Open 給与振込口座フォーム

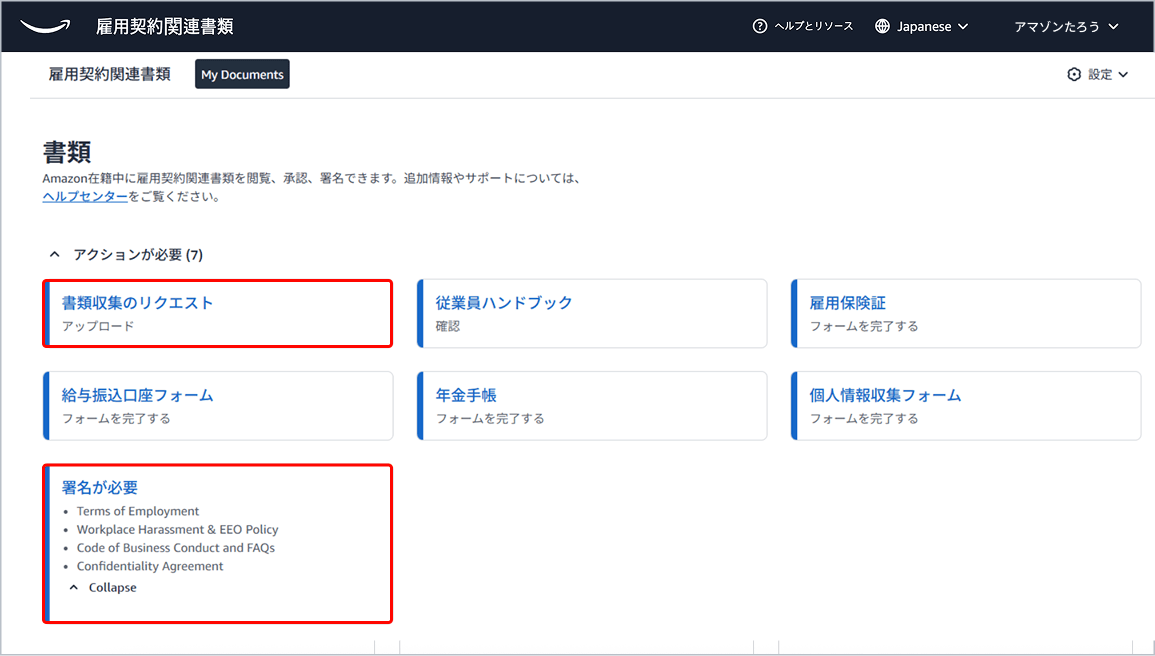(x=137, y=395)
